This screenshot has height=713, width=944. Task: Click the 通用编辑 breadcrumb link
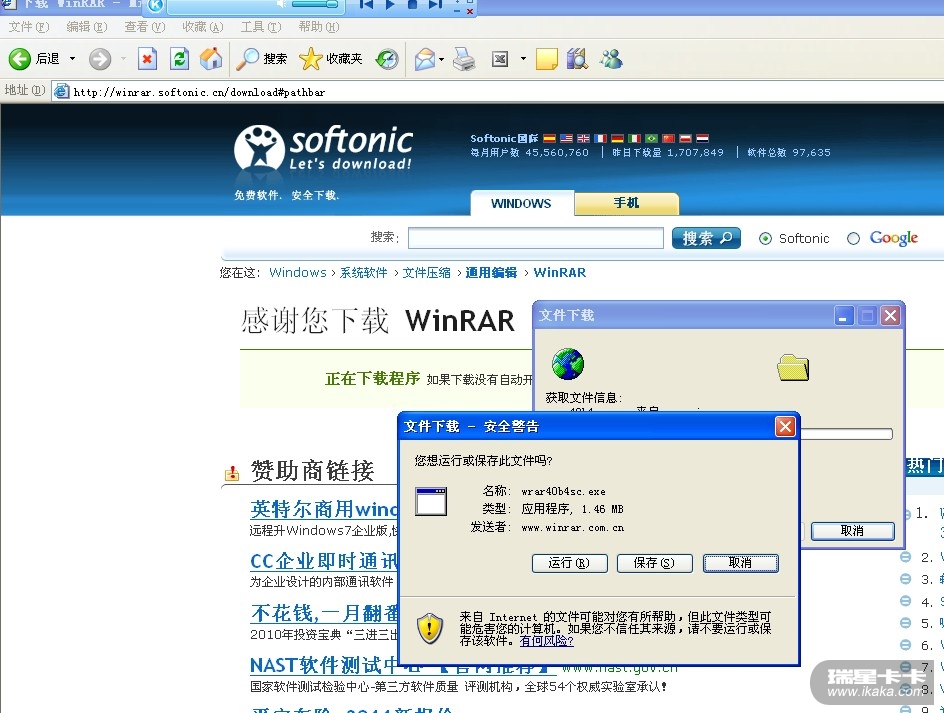(x=491, y=273)
